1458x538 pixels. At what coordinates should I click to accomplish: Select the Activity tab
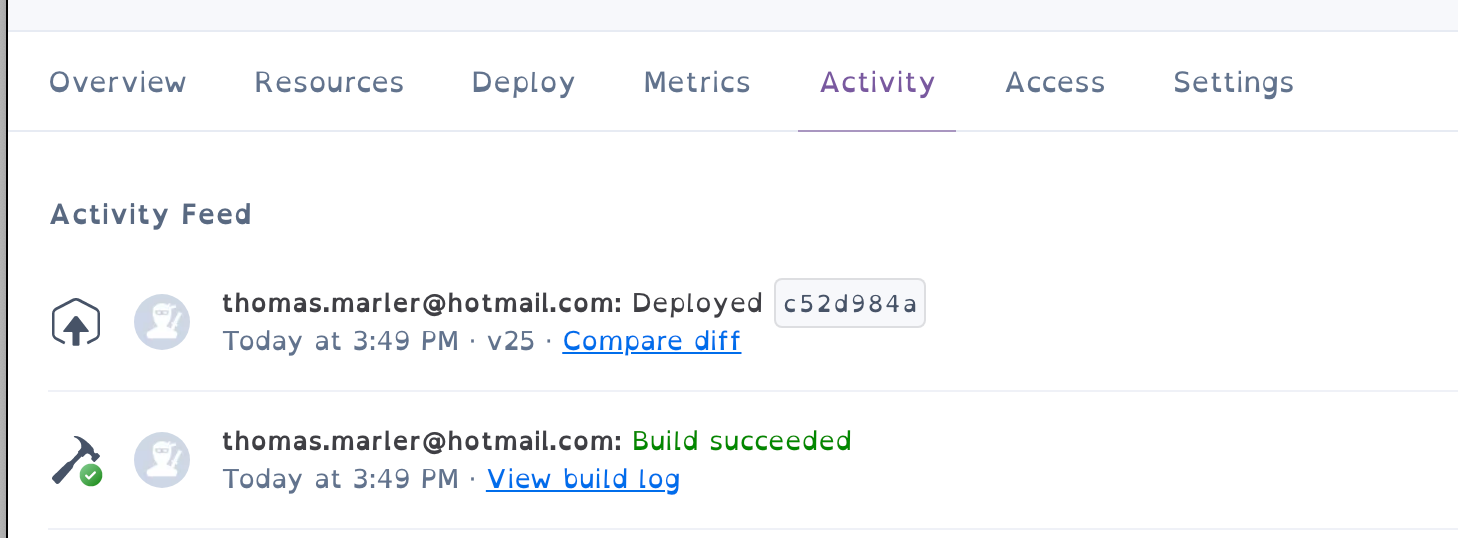[x=877, y=83]
